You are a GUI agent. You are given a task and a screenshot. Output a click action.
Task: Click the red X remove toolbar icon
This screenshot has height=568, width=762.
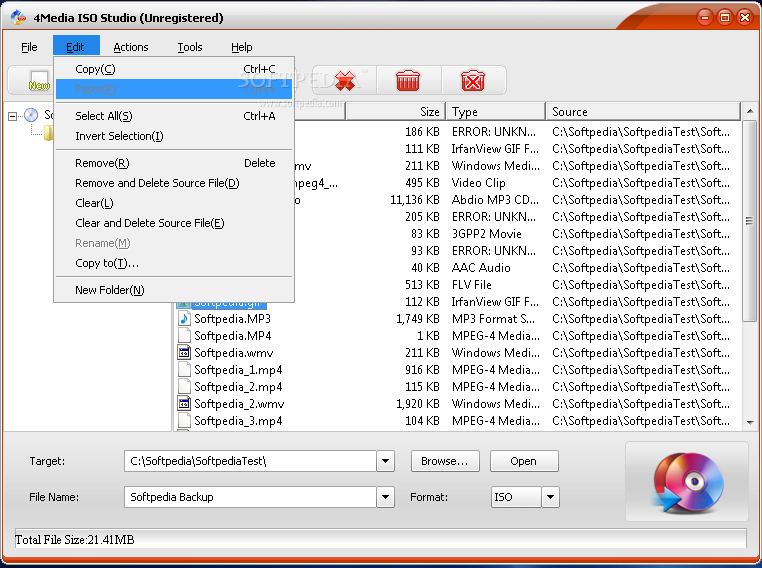point(345,80)
